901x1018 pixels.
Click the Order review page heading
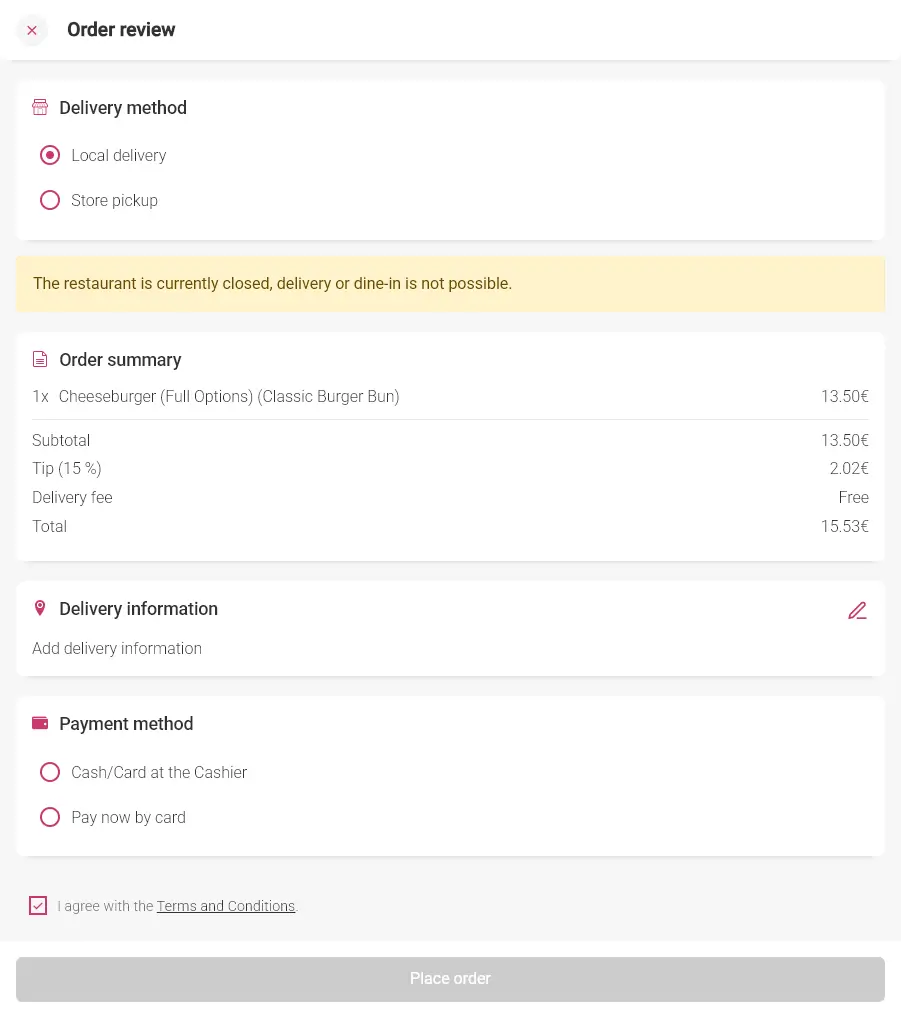(x=121, y=30)
